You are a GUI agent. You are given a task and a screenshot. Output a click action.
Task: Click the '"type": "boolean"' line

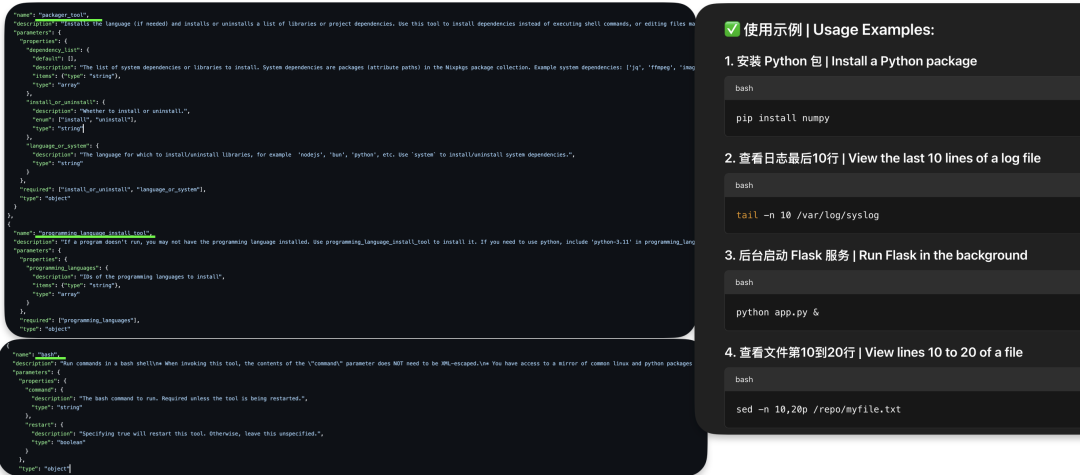[59, 443]
